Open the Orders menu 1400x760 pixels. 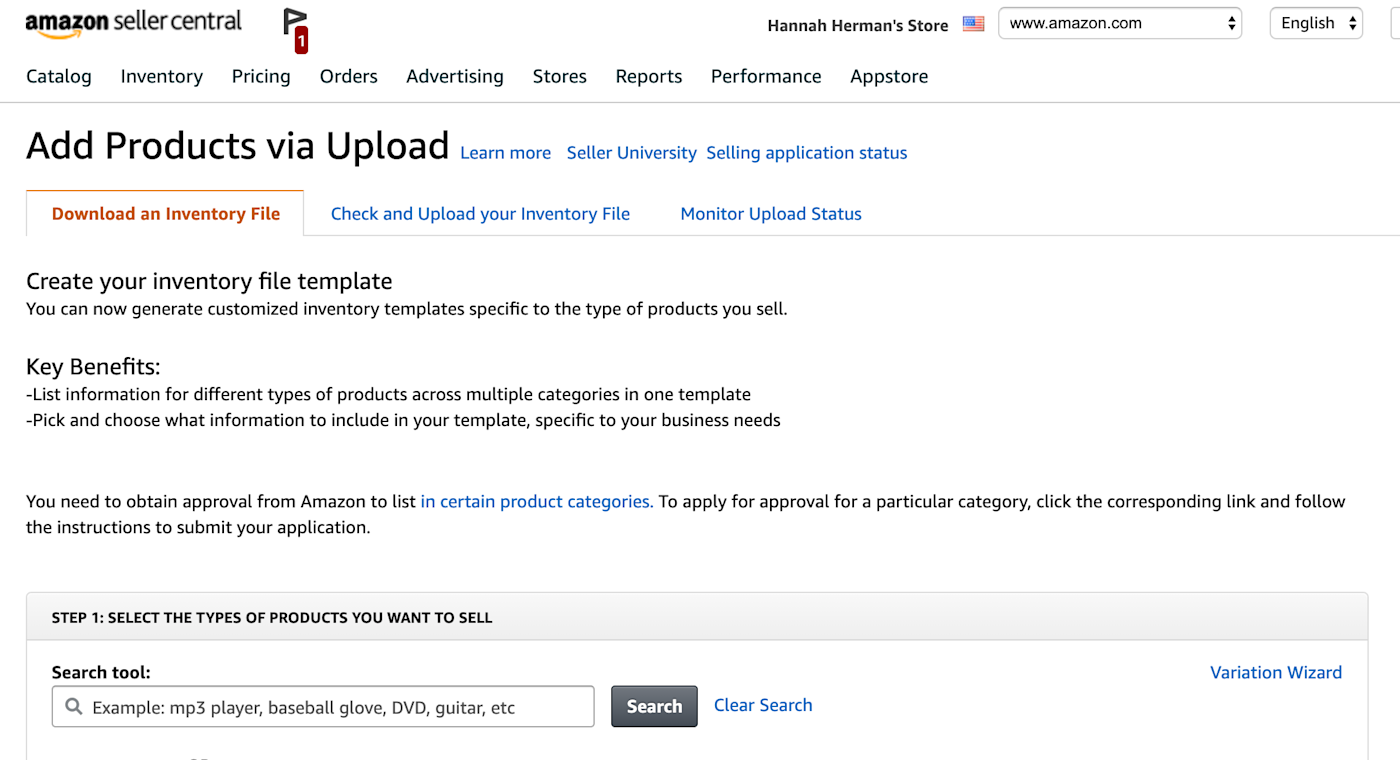pyautogui.click(x=349, y=76)
